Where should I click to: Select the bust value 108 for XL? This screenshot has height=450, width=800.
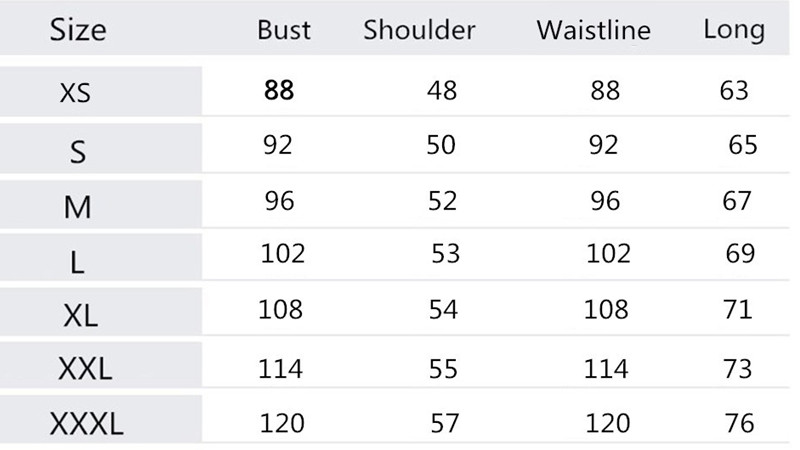pos(281,309)
